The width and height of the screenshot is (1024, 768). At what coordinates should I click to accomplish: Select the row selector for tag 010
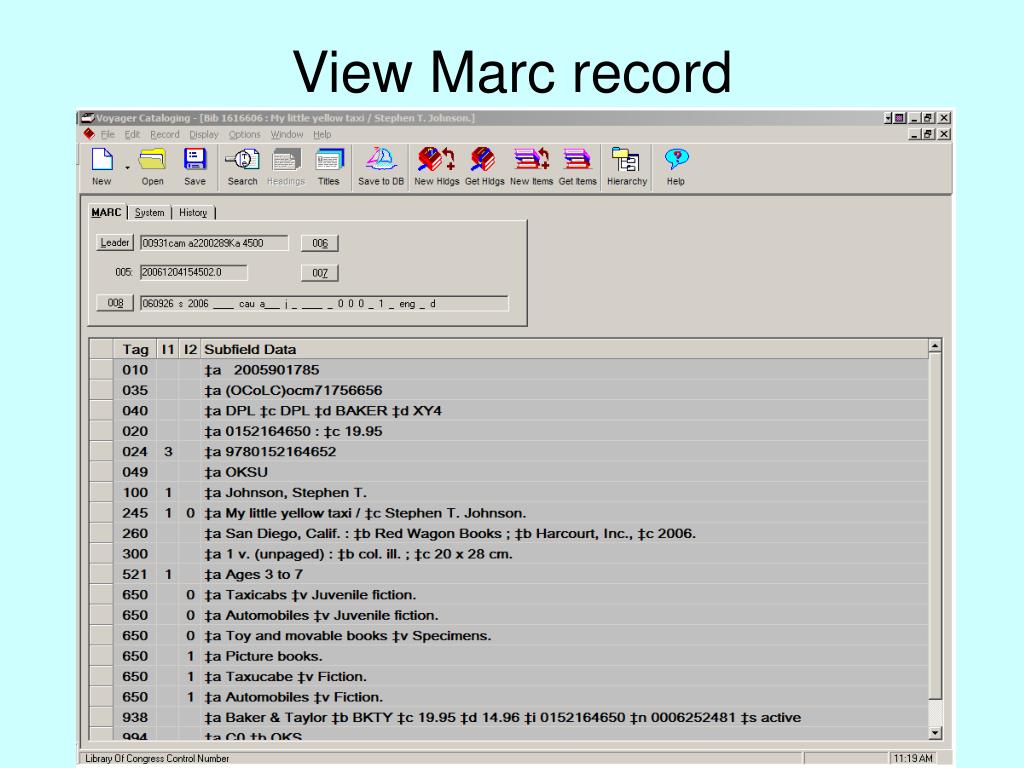pos(101,370)
